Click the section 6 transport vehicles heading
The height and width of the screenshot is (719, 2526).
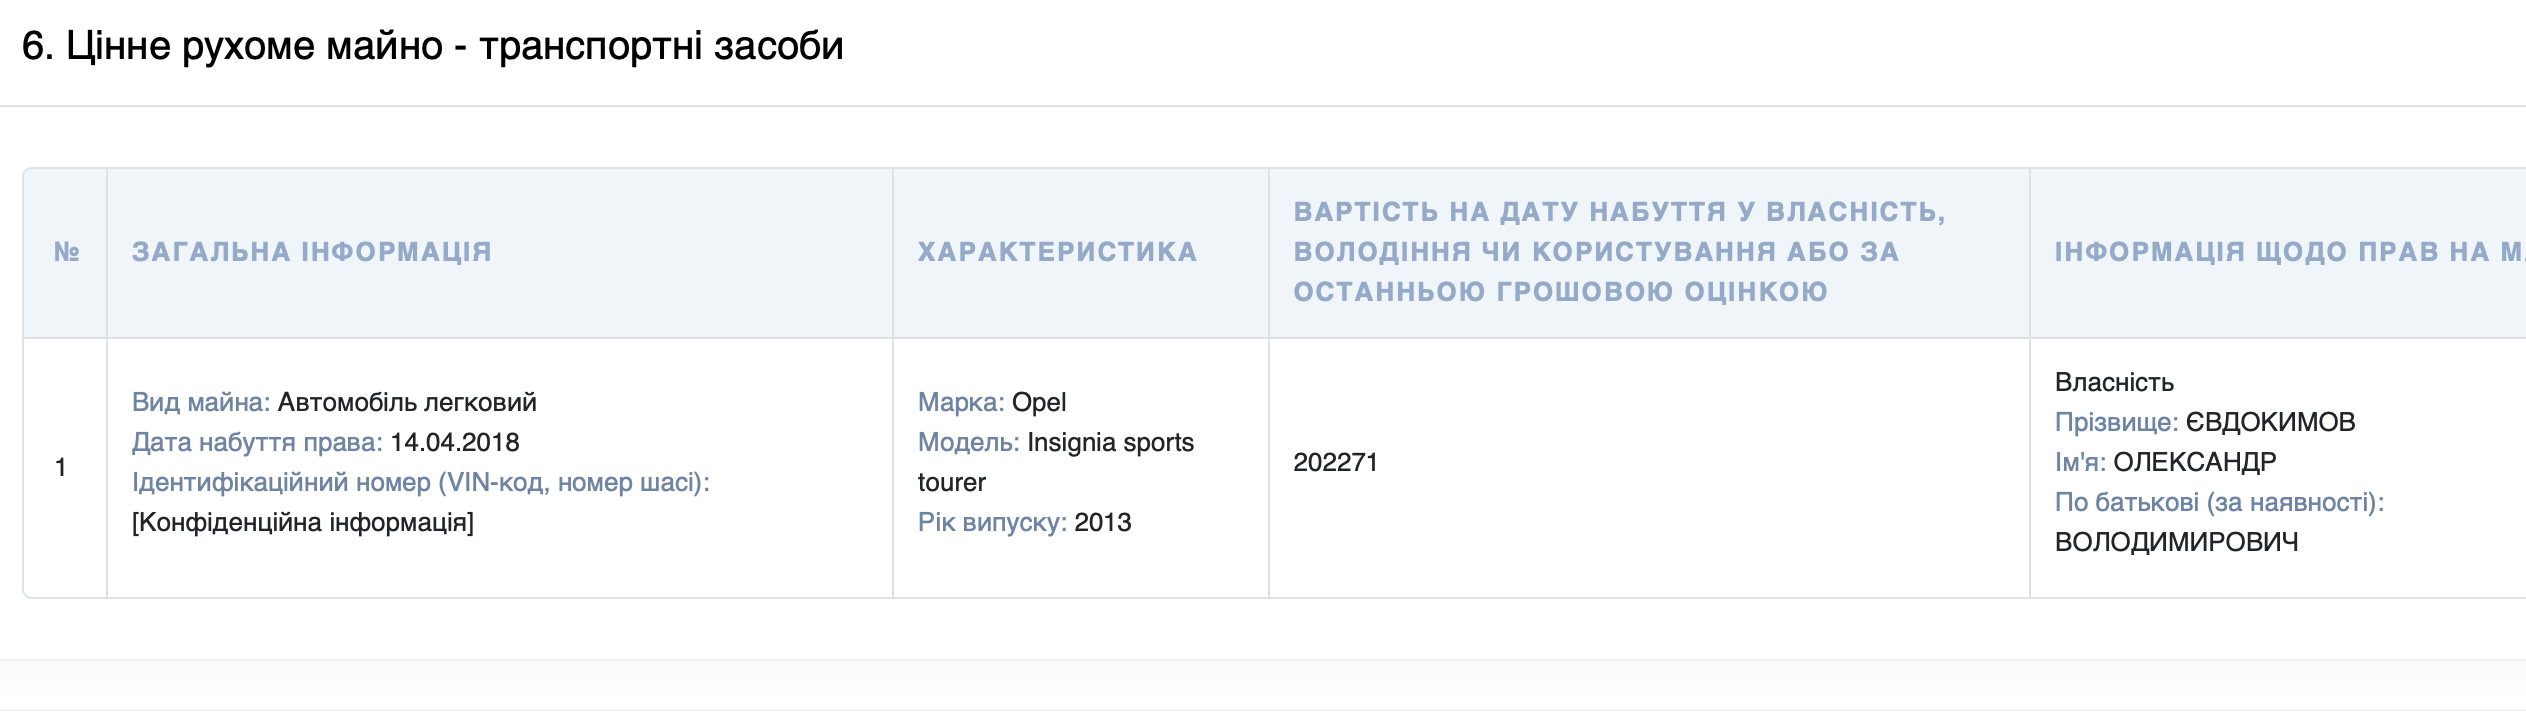pyautogui.click(x=432, y=46)
